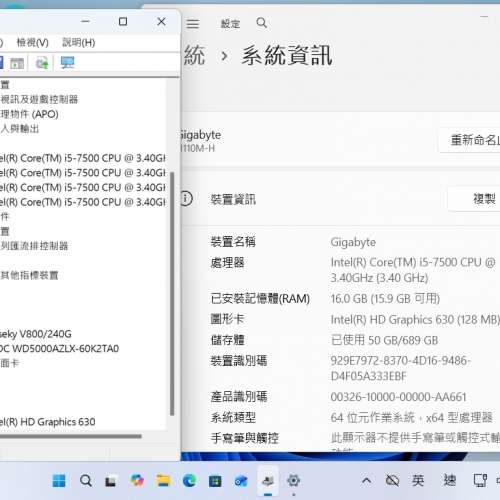Click the 處理器 label row
This screenshot has width=500, height=500.
227,263
